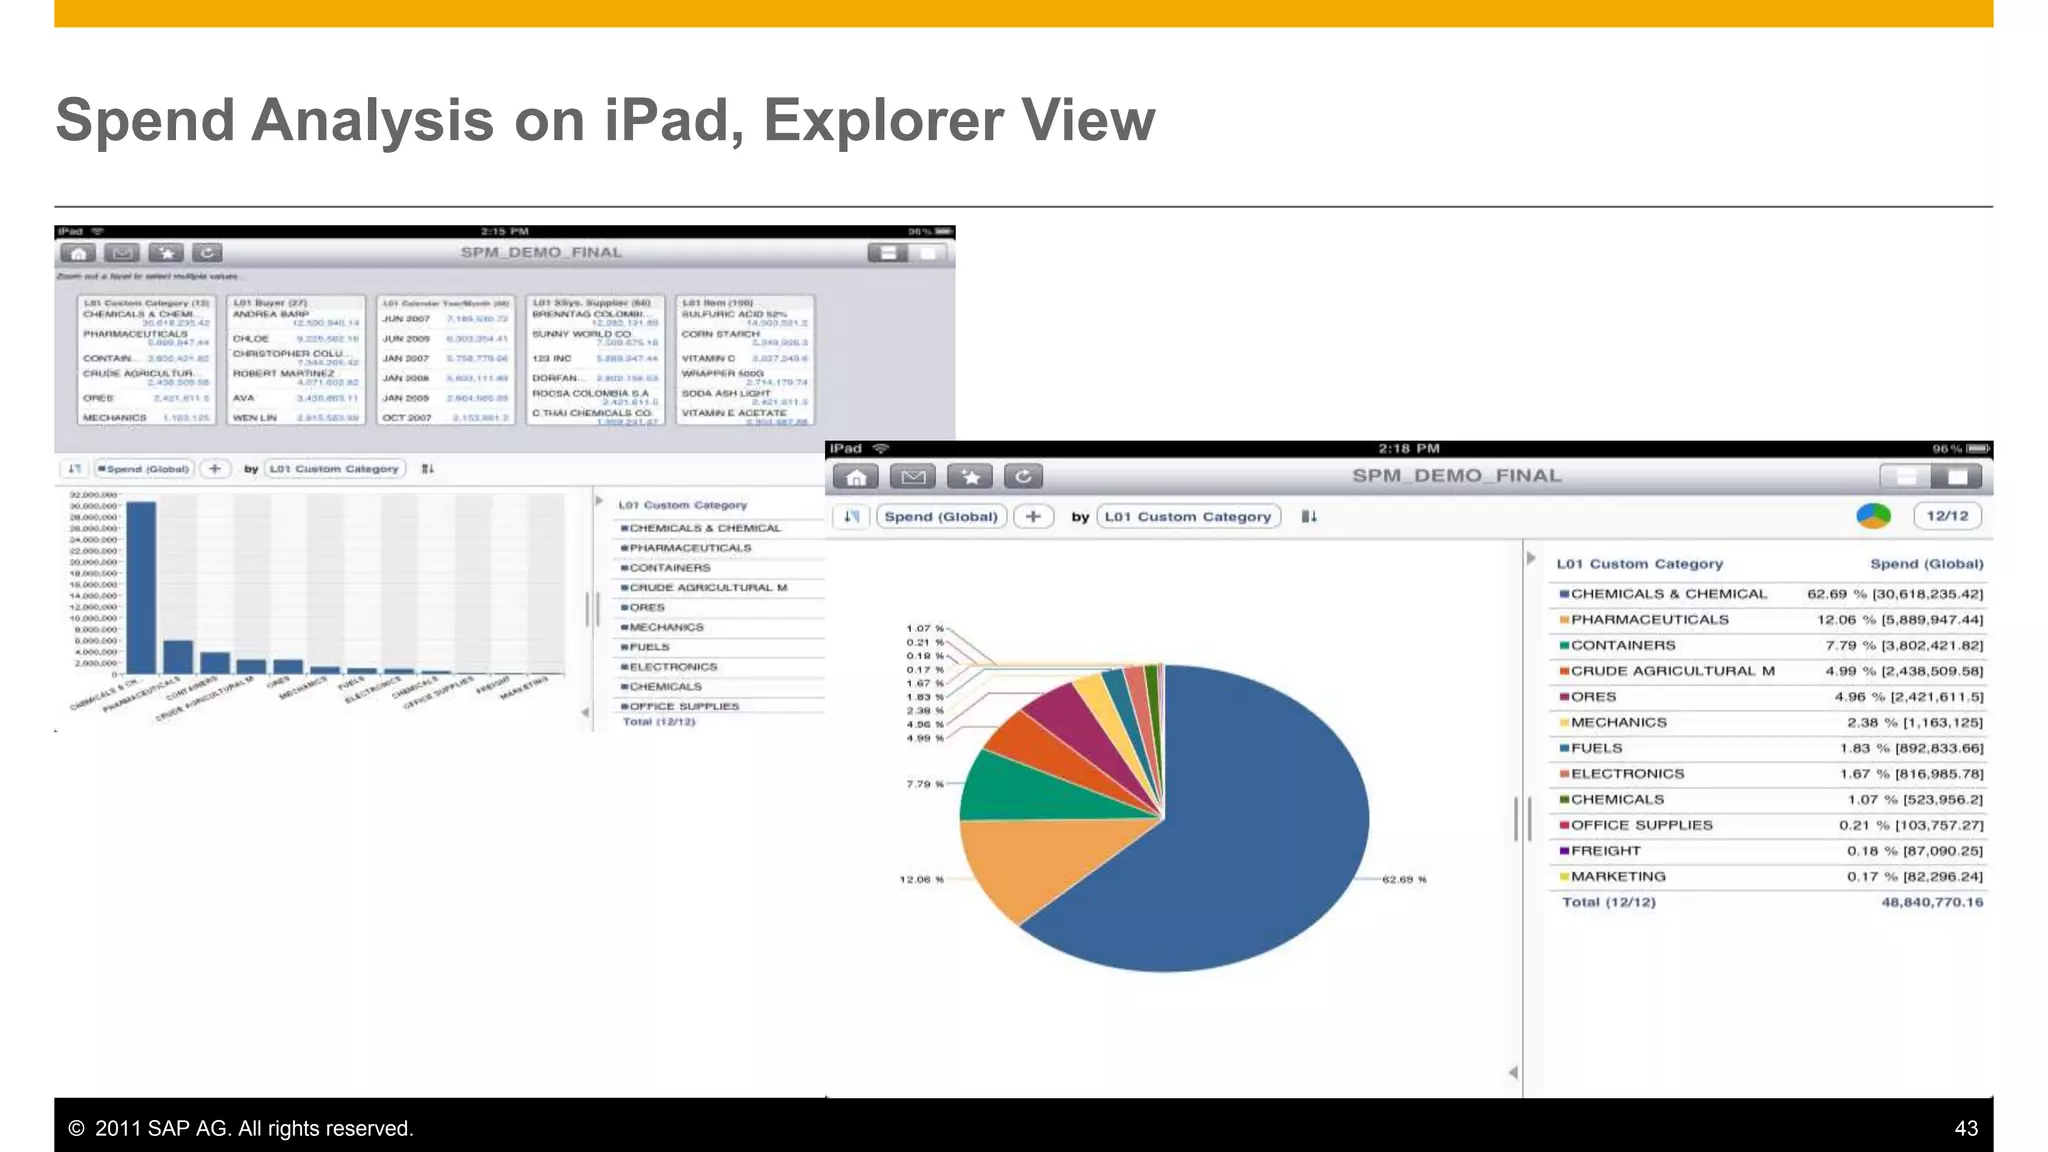Select the ORES row in pie legend
This screenshot has width=2048, height=1152.
(x=1770, y=697)
